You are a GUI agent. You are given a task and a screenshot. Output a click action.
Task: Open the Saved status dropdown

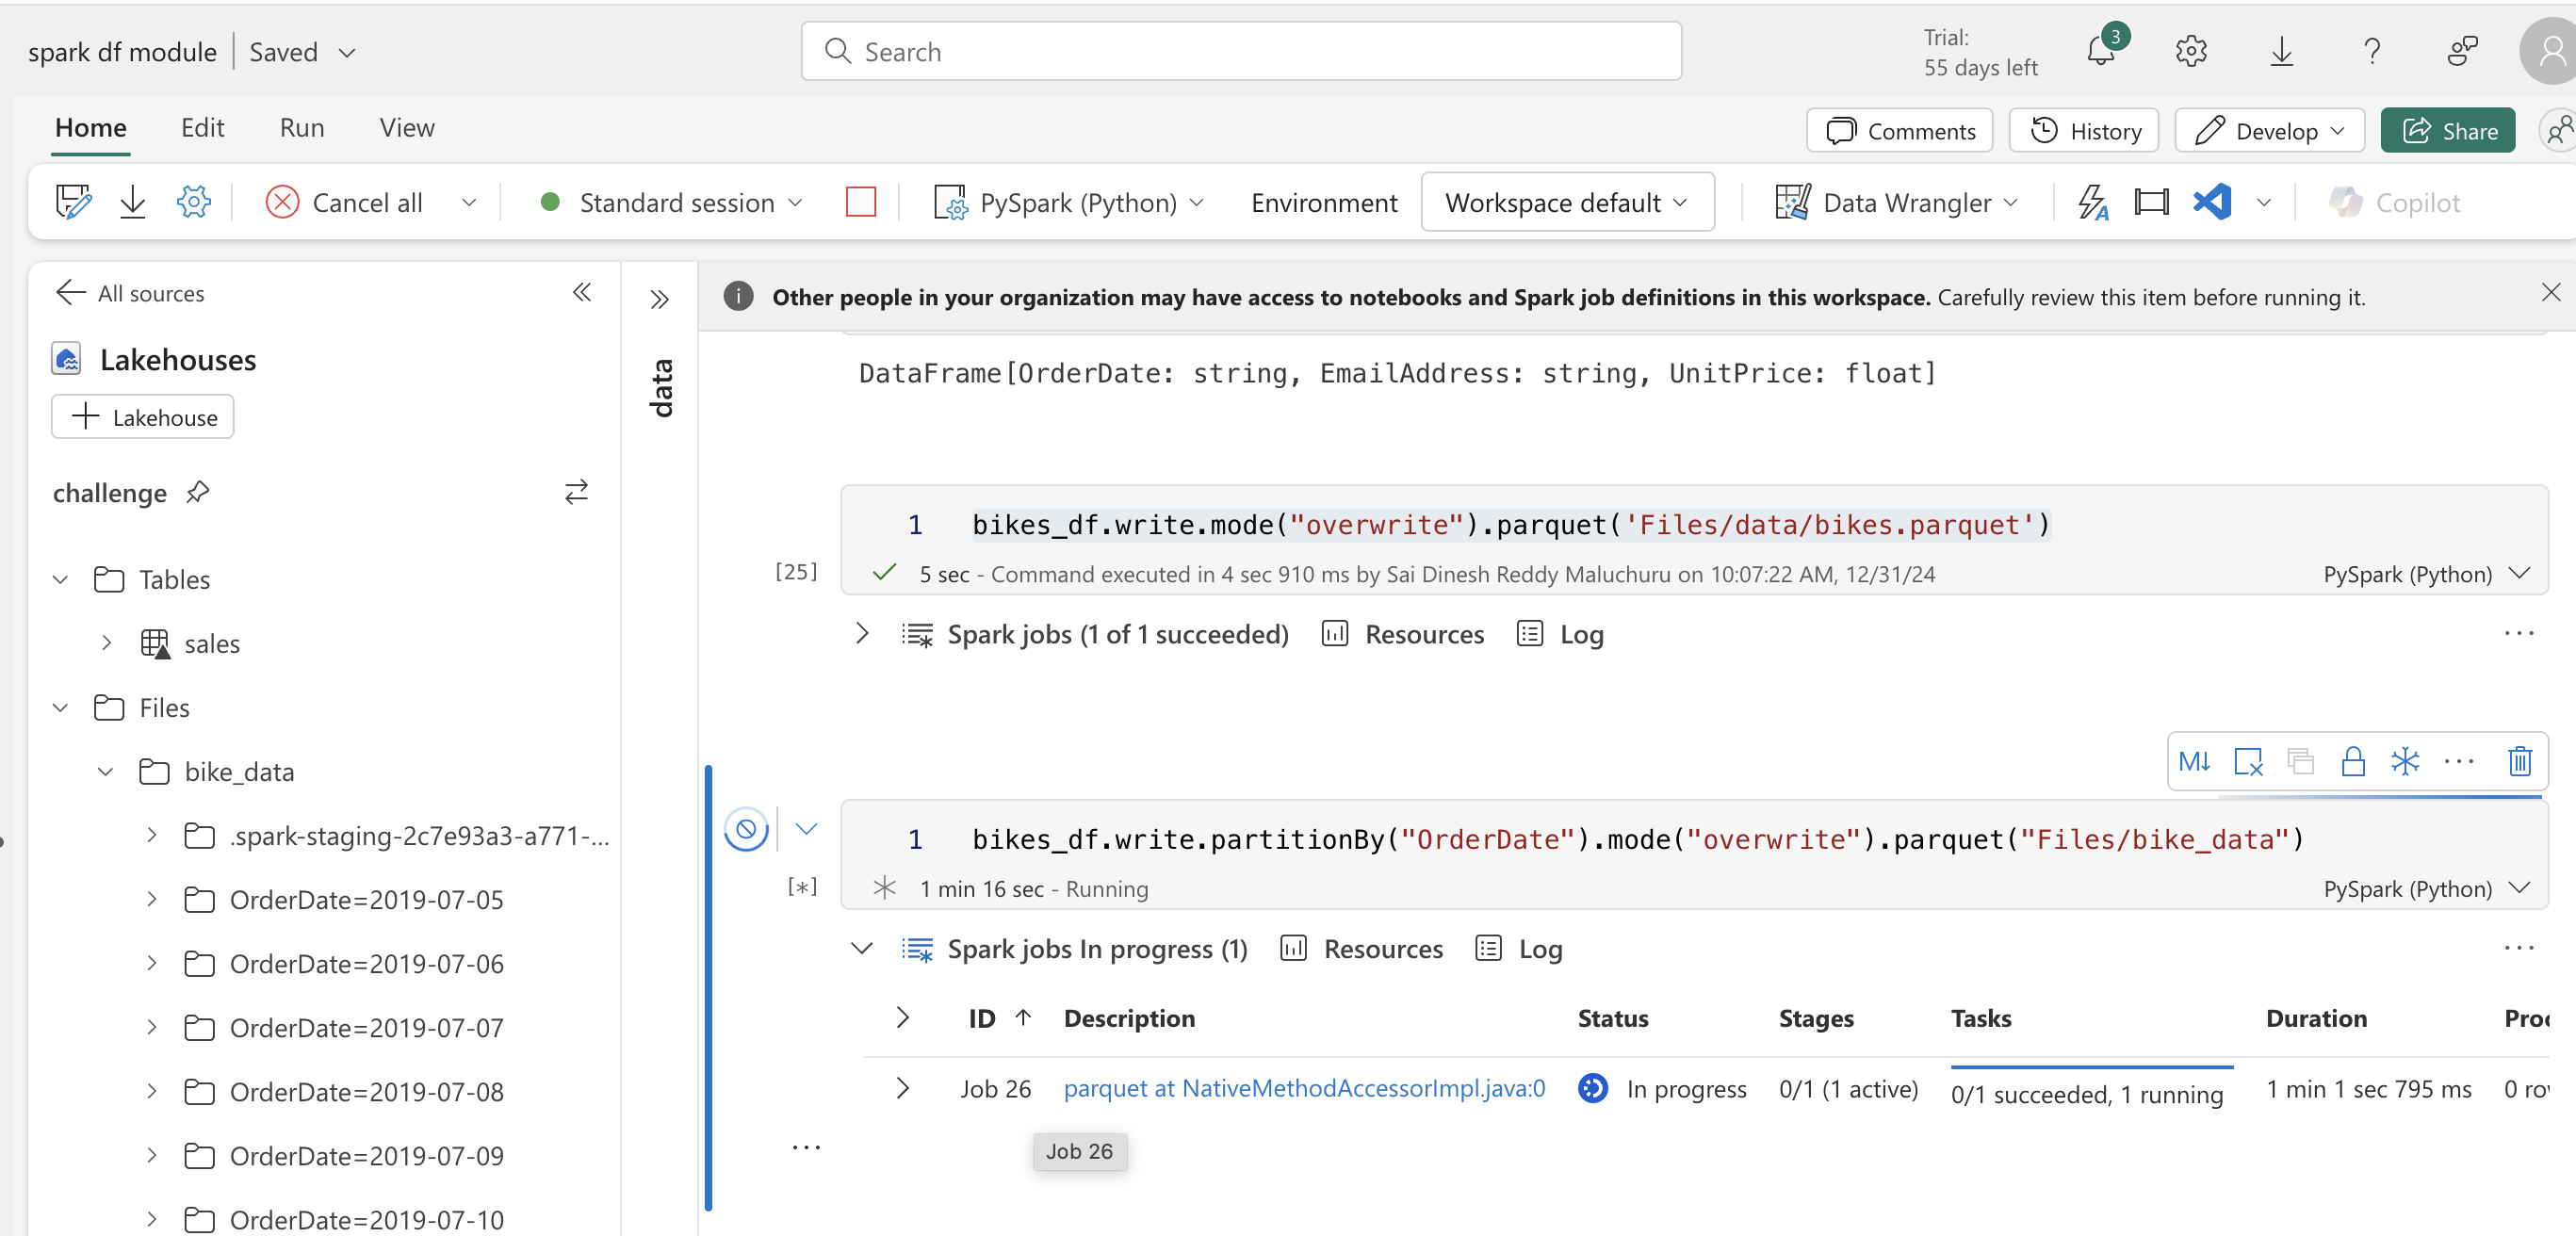coord(347,53)
